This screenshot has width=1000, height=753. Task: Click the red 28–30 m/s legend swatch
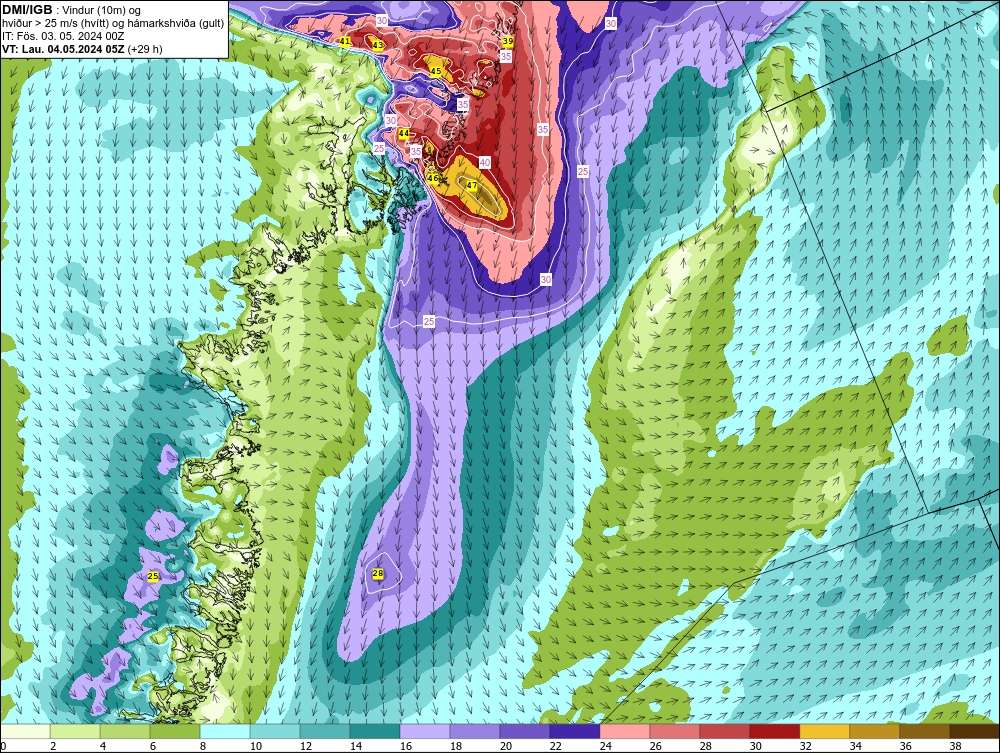coord(724,731)
